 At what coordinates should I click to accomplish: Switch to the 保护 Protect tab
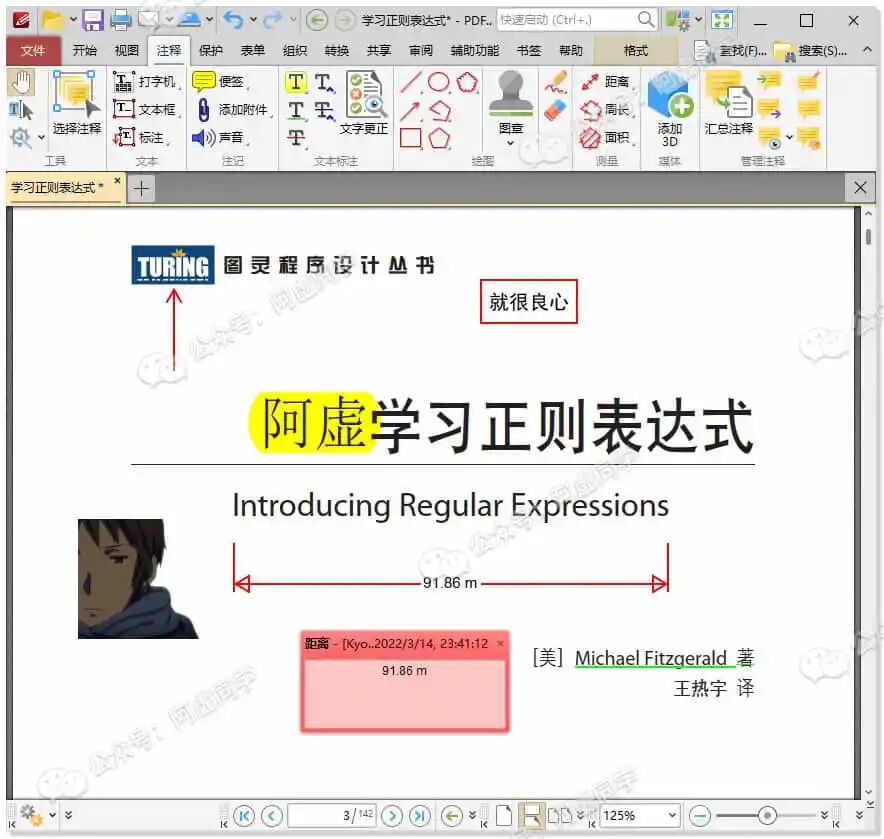pyautogui.click(x=211, y=51)
